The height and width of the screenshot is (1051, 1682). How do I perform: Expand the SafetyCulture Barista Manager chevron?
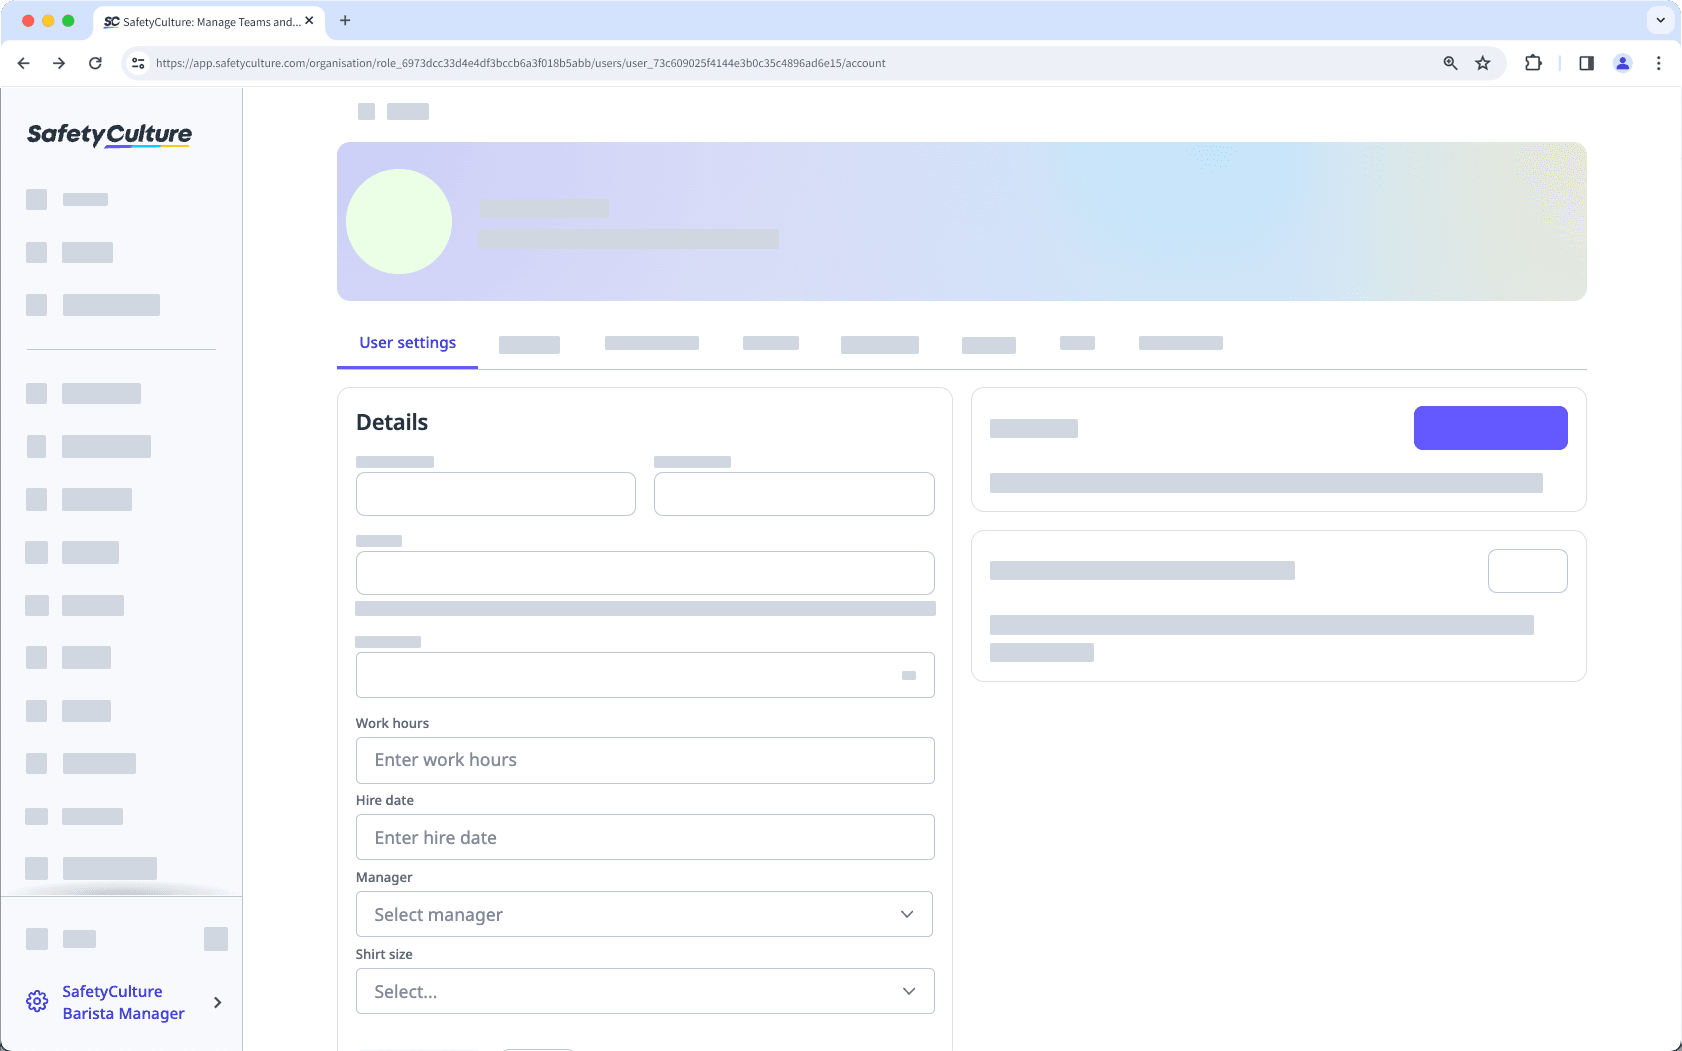217,1002
